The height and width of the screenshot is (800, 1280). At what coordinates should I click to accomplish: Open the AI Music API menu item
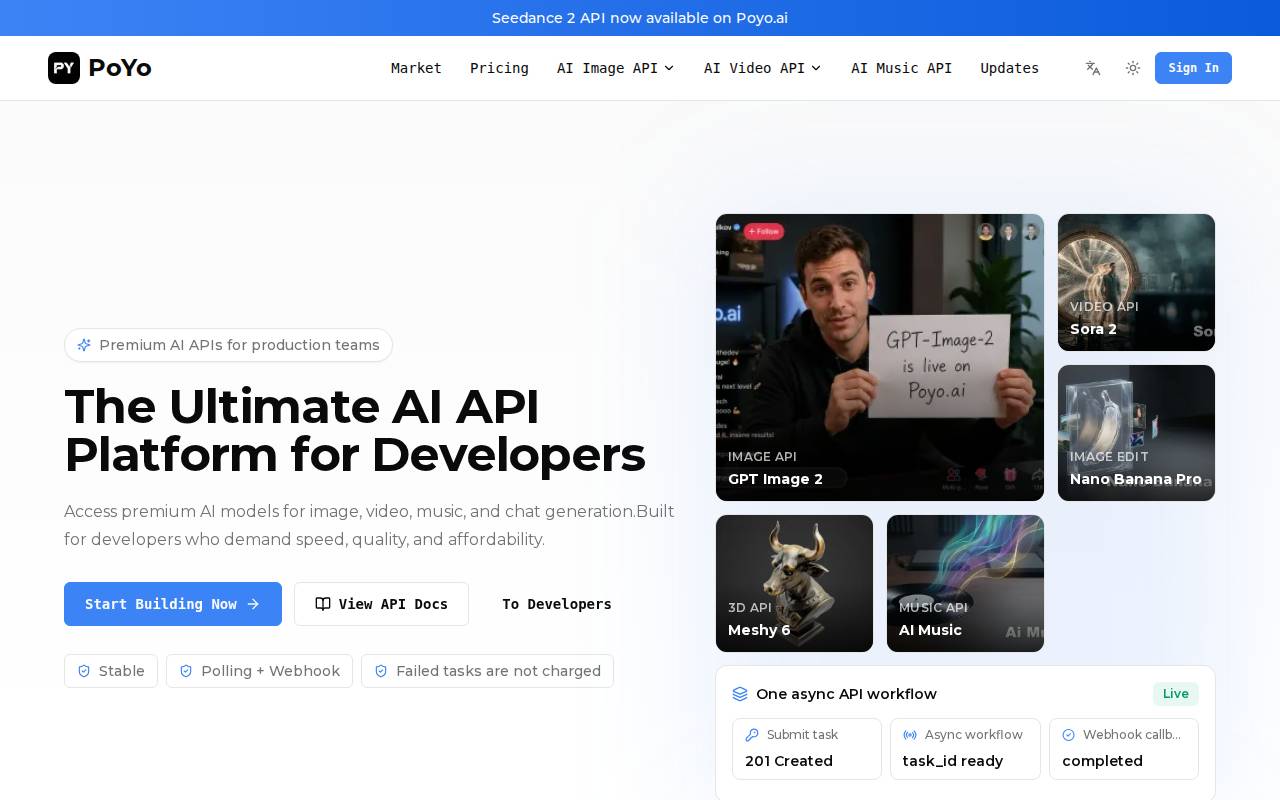click(x=901, y=68)
